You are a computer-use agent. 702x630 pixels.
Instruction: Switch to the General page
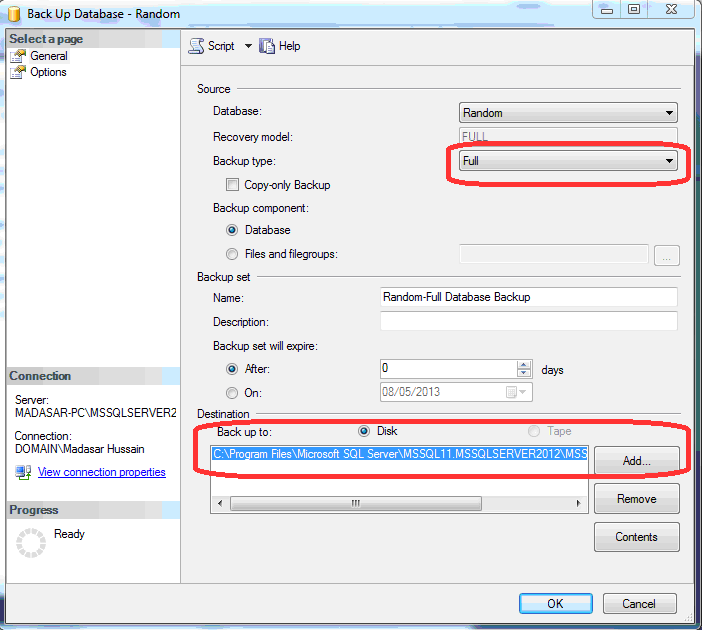[49, 57]
